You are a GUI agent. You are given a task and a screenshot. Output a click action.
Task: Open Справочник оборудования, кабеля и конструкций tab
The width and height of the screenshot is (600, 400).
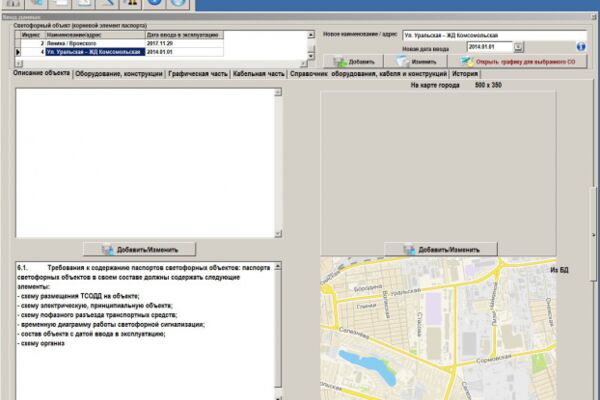(368, 74)
